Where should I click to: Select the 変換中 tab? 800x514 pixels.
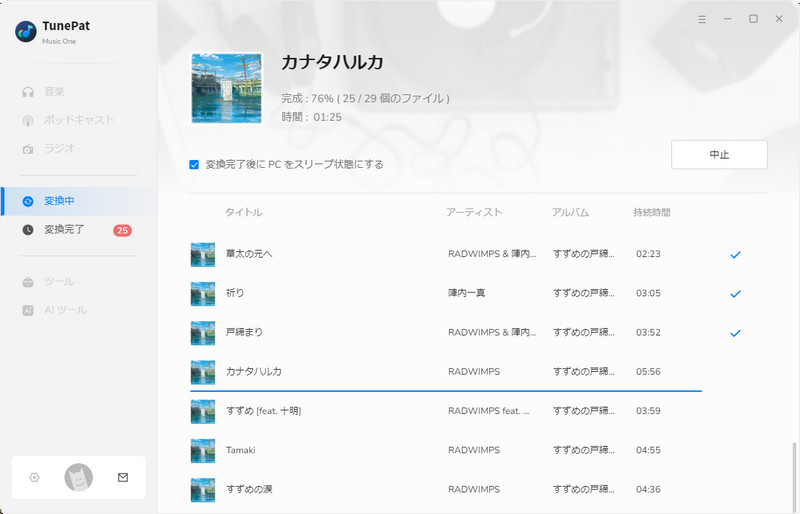tap(79, 201)
